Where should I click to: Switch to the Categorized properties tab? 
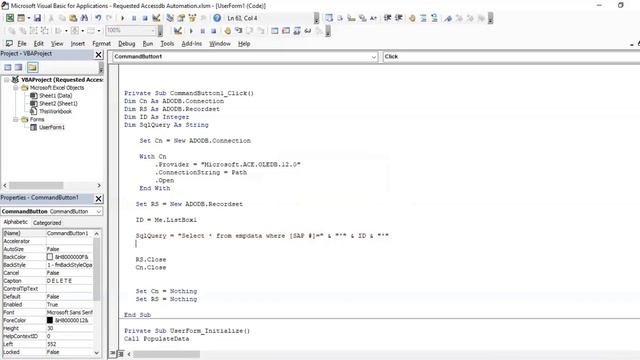coord(47,223)
